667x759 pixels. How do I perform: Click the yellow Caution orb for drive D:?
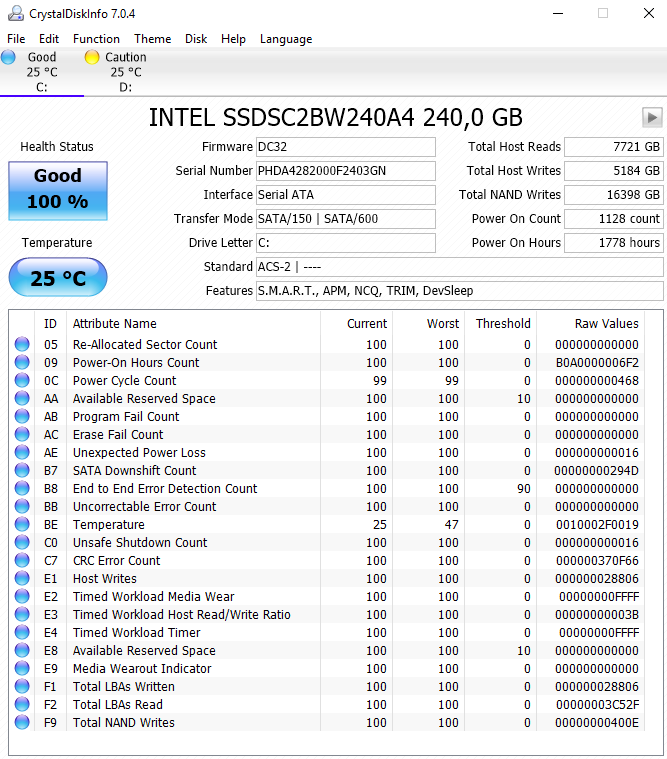(x=92, y=58)
